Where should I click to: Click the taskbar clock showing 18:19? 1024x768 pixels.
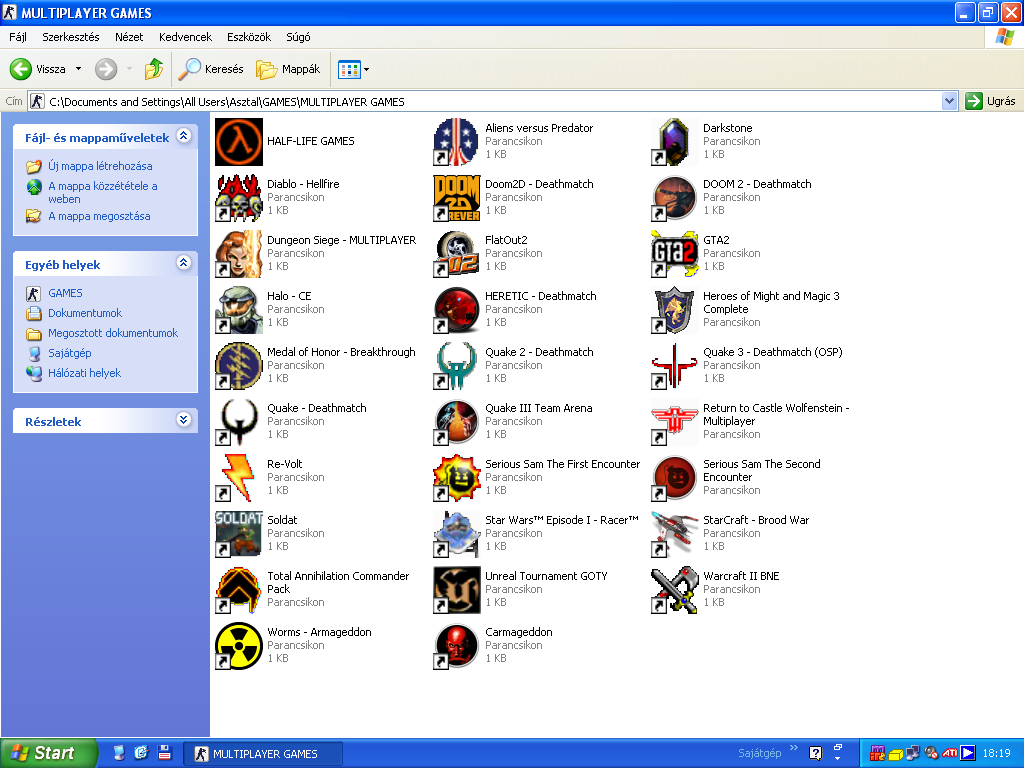996,754
